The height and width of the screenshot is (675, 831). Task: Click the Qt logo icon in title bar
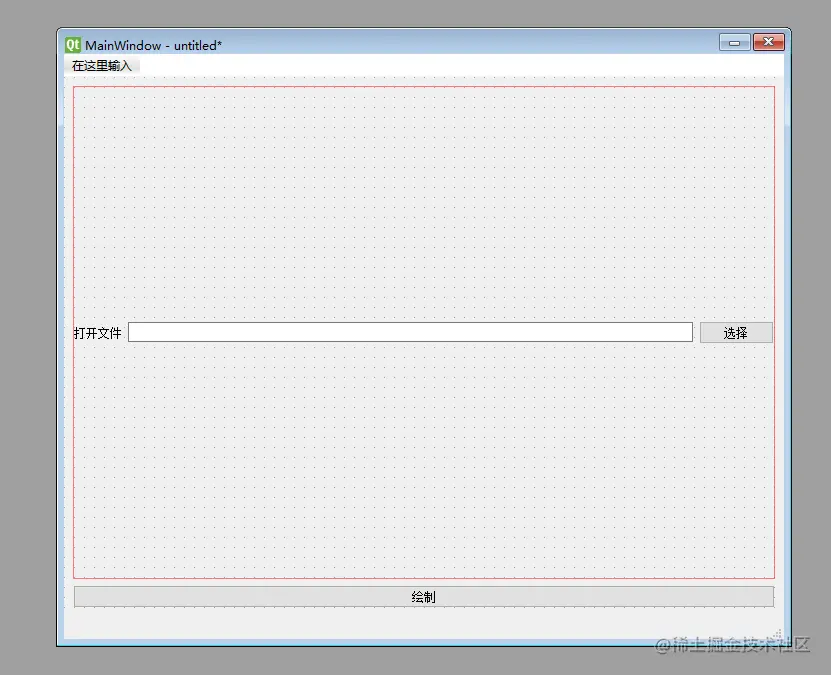point(73,45)
